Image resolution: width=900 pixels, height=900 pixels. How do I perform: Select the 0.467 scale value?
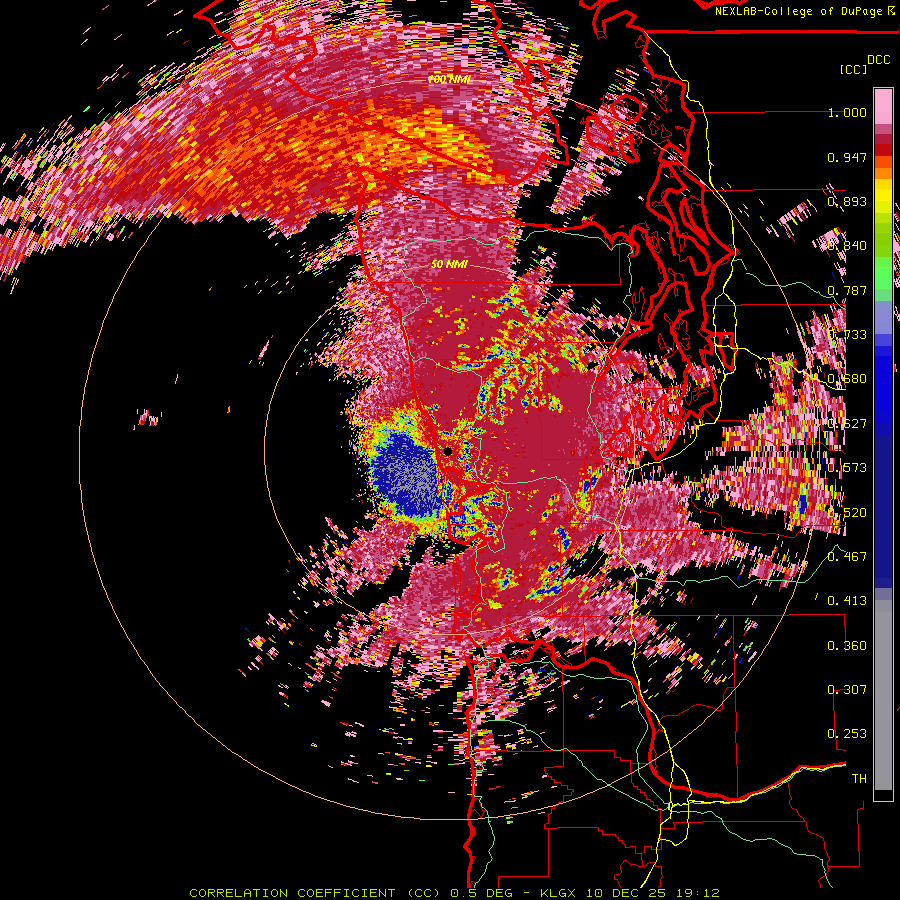[x=847, y=556]
